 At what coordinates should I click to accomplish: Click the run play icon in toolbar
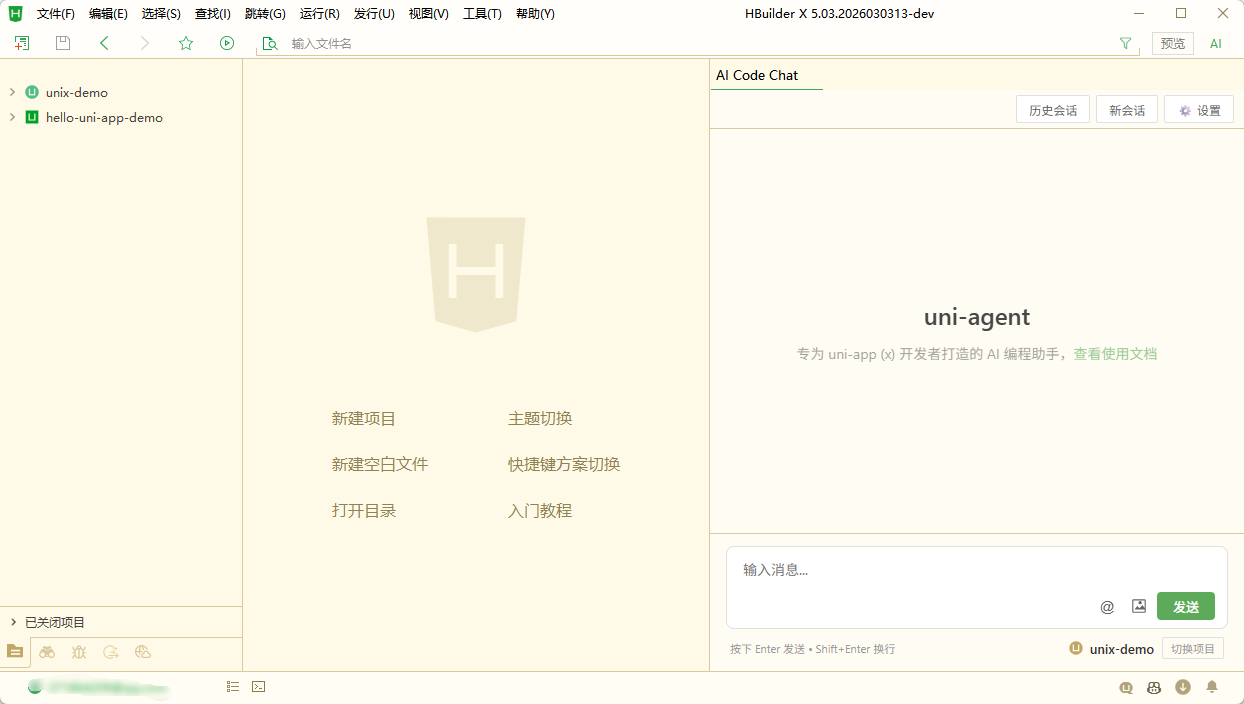pyautogui.click(x=227, y=43)
